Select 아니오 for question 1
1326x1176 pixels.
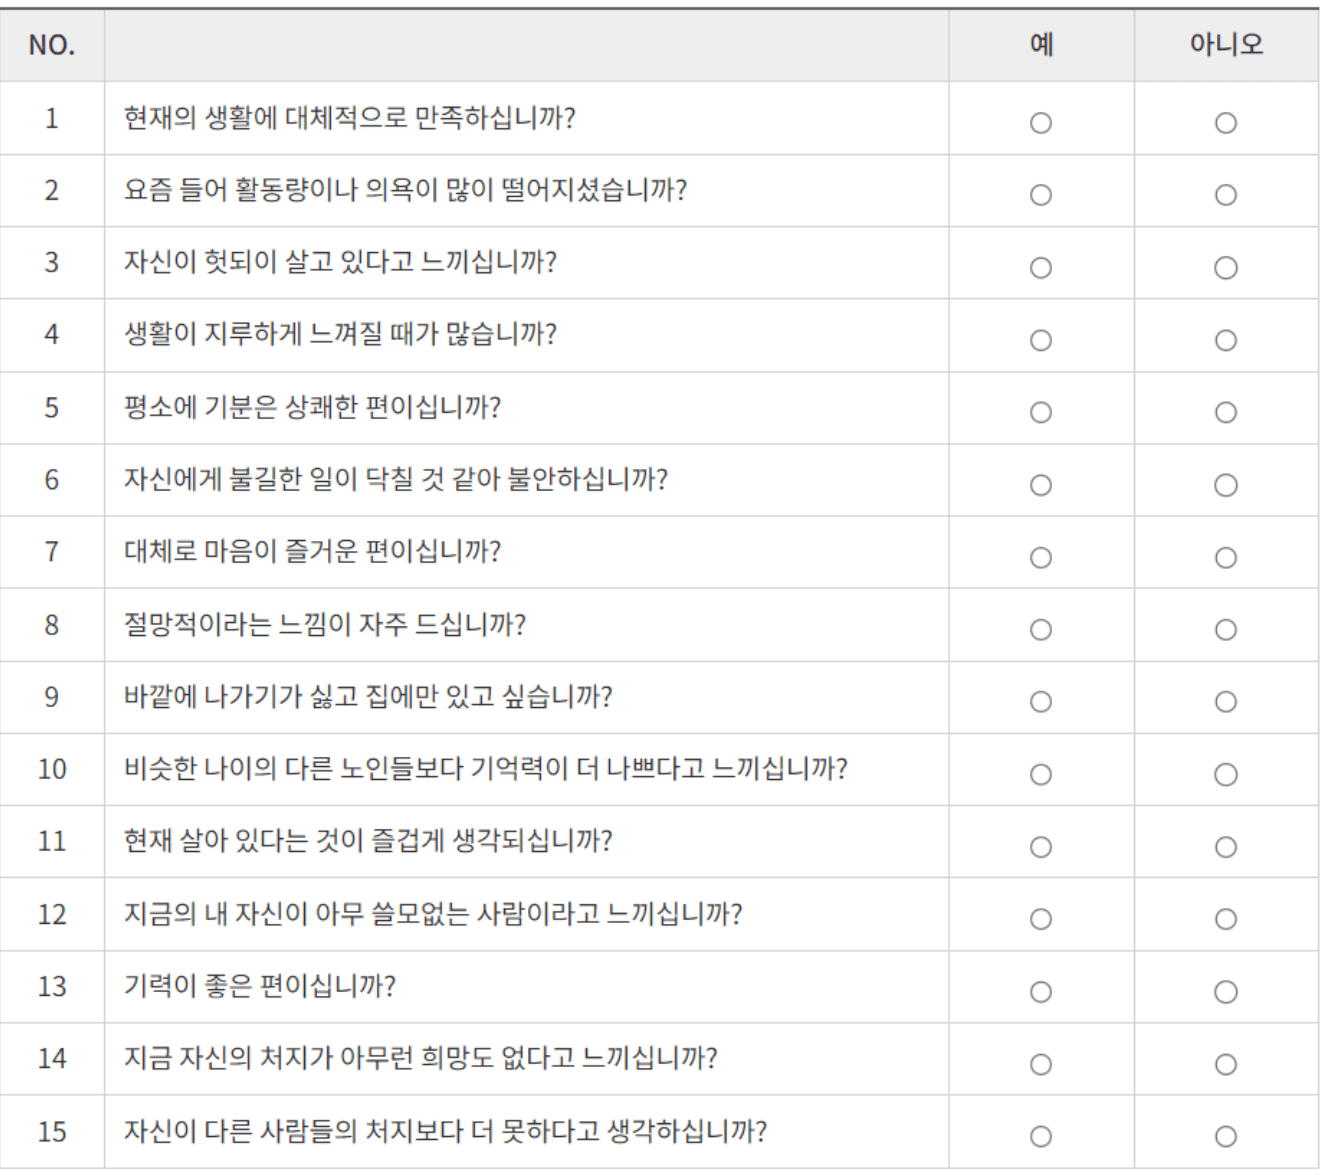click(1228, 119)
